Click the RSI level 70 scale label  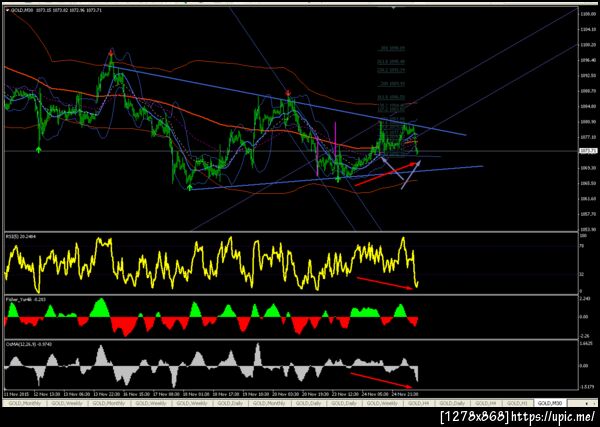[x=582, y=246]
